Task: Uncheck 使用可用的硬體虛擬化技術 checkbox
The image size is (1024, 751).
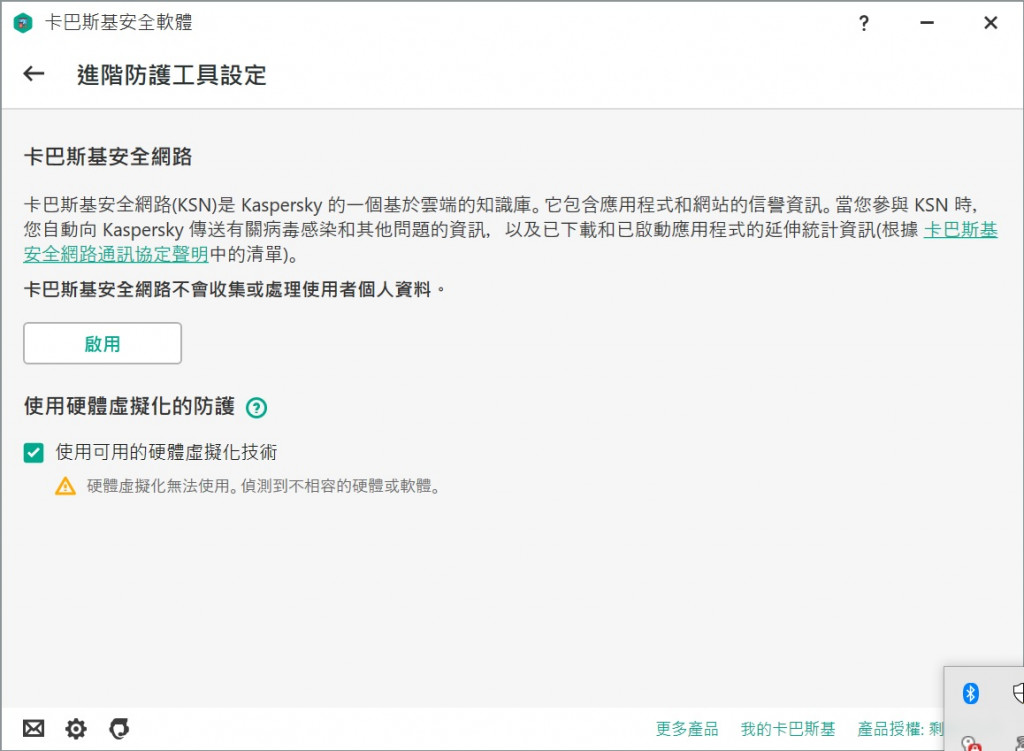Action: (33, 452)
